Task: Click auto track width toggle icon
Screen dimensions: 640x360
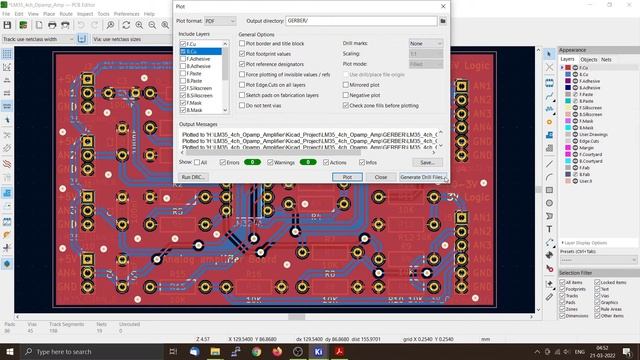Action: (x=82, y=39)
